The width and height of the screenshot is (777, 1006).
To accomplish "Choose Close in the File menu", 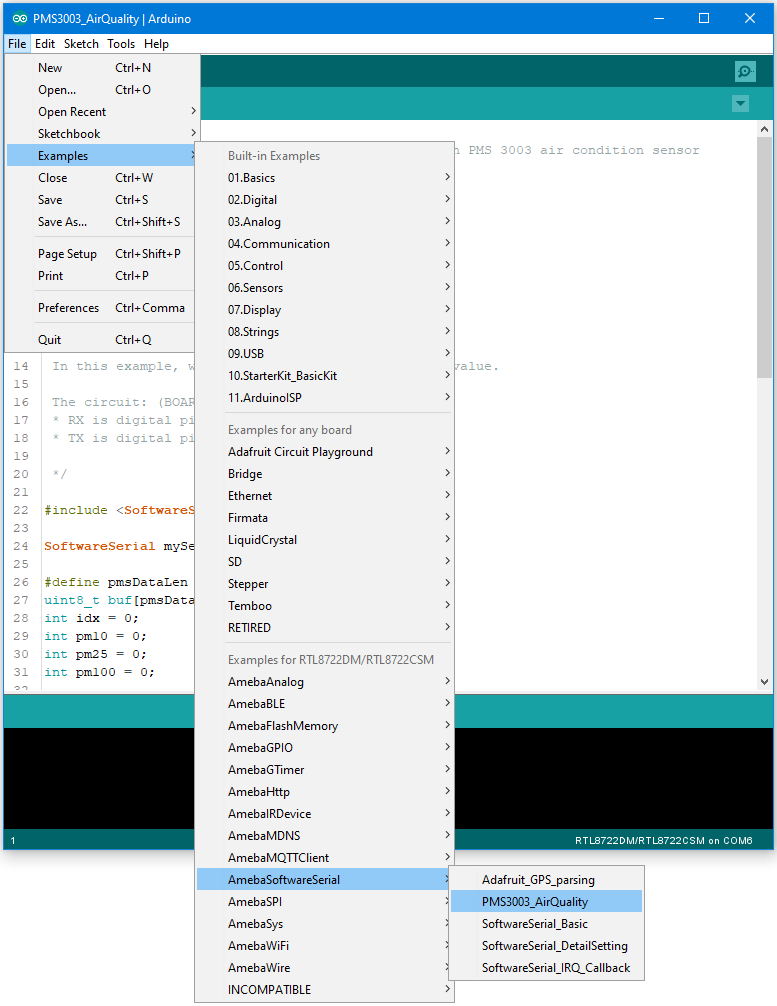I will click(x=101, y=178).
